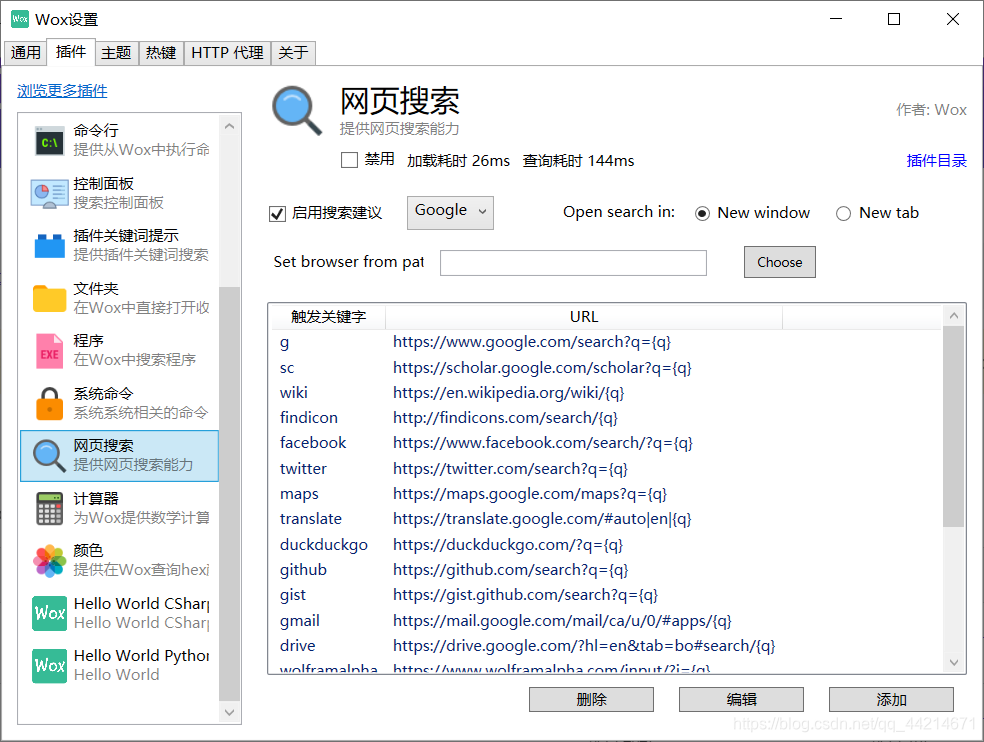Select the 'g' keyword row
Viewport: 984px width, 742px height.
pos(606,342)
